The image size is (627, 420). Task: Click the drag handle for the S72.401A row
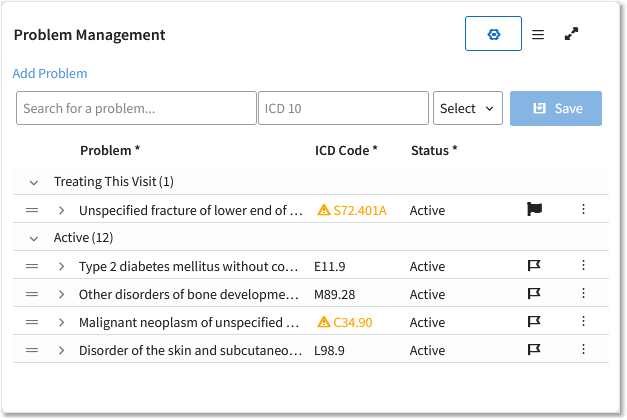click(32, 210)
